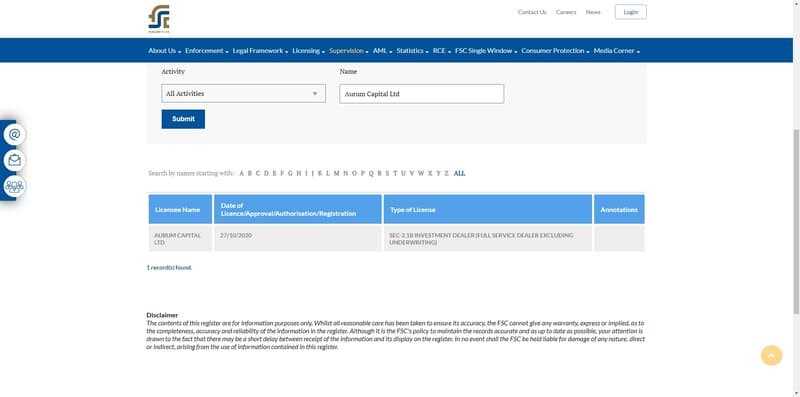Screen dimensions: 800x397
Task: Click the Disclaimer heading
Action: point(162,315)
